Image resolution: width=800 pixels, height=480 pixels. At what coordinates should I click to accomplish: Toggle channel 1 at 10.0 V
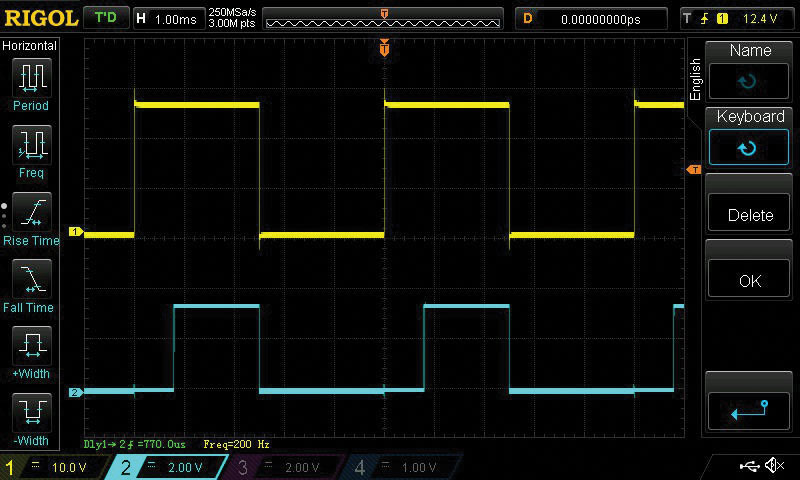pos(55,467)
